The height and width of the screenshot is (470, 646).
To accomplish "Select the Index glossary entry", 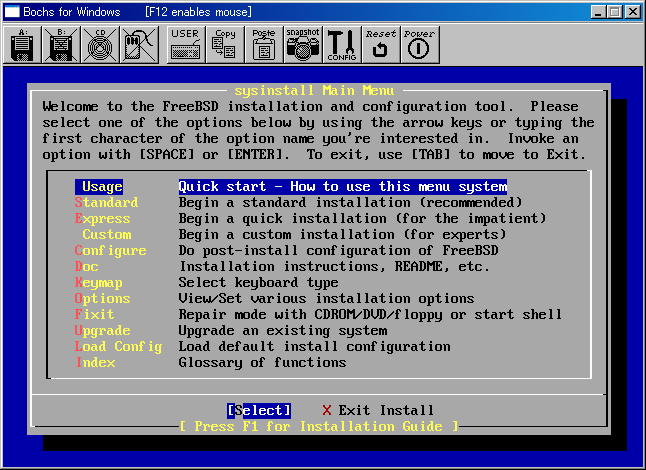I will click(95, 362).
